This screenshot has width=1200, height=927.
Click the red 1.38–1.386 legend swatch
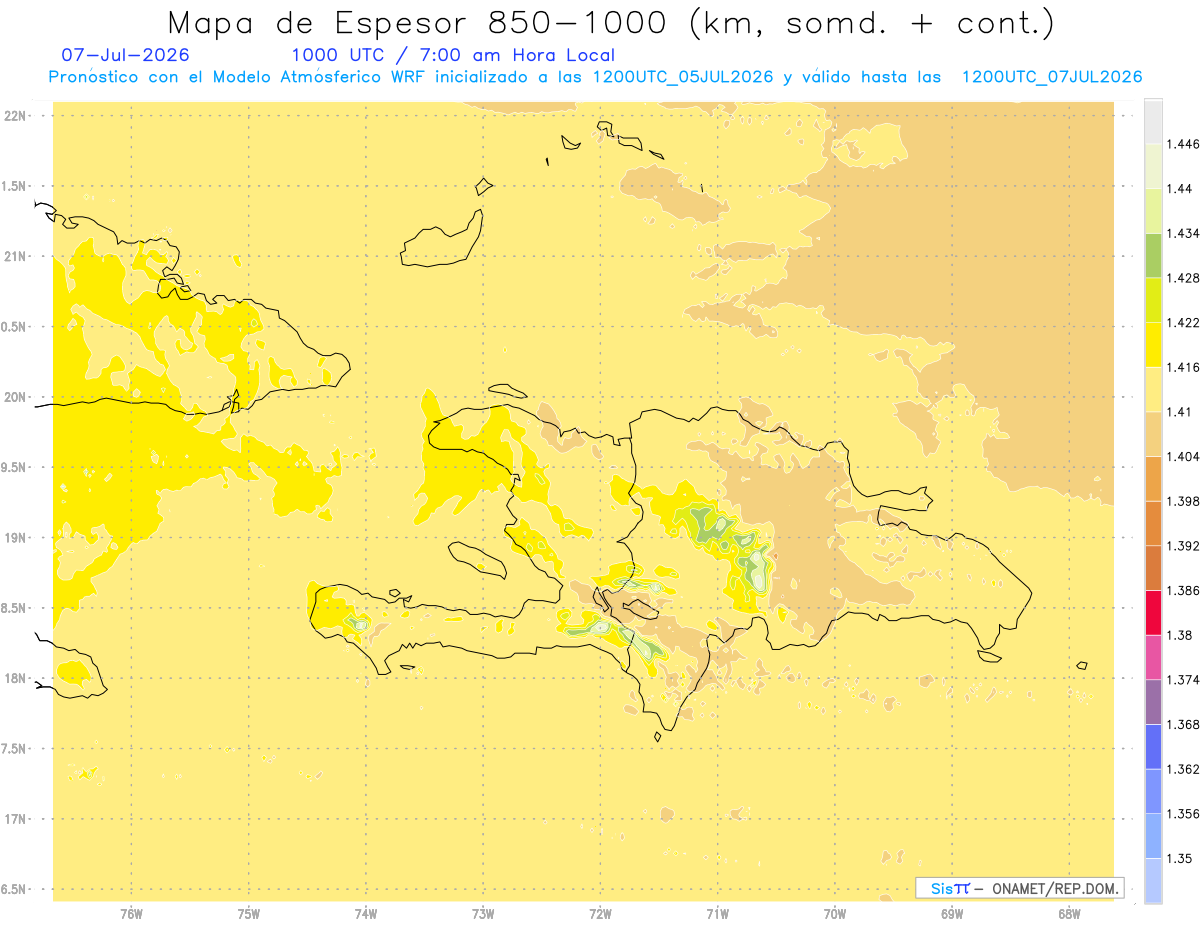pyautogui.click(x=1153, y=612)
